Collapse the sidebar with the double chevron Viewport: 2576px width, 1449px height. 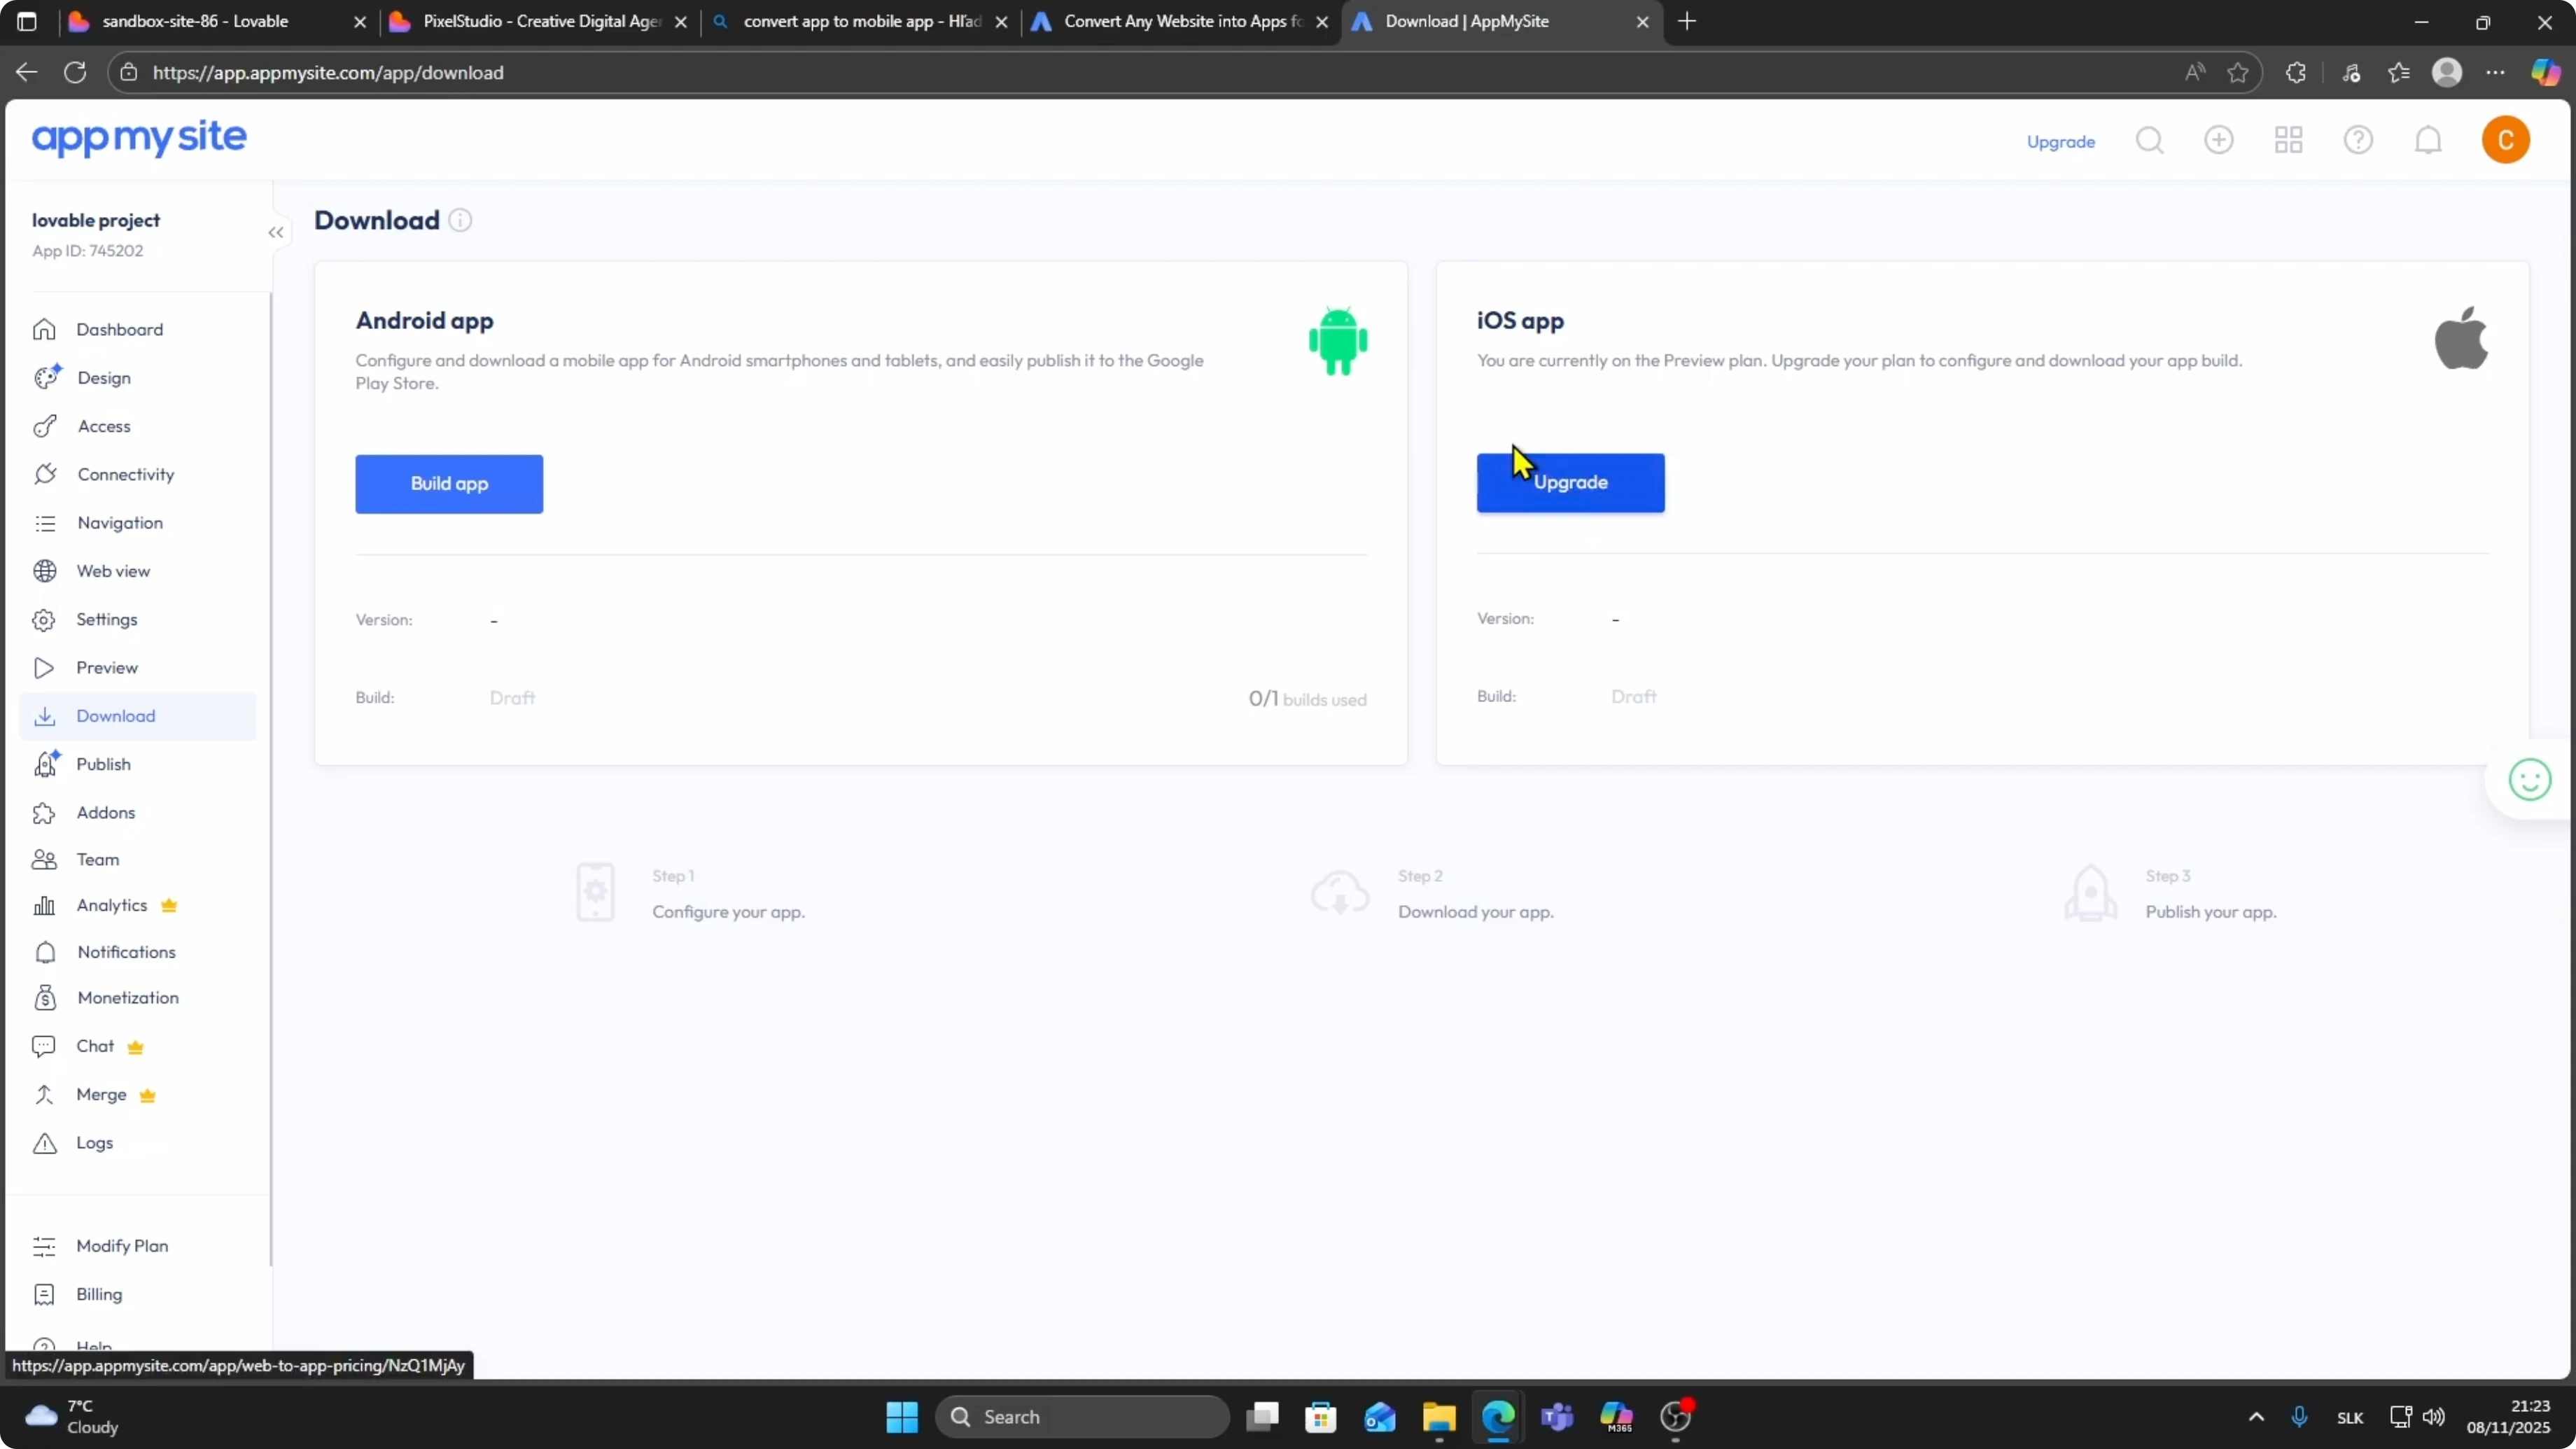[276, 233]
